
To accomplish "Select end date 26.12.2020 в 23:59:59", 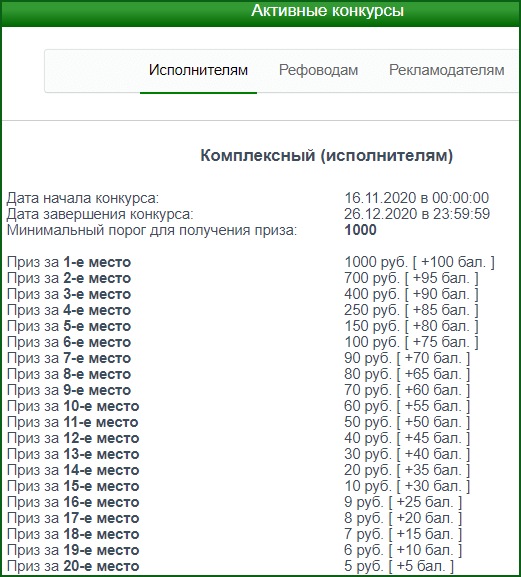I will 417,214.
